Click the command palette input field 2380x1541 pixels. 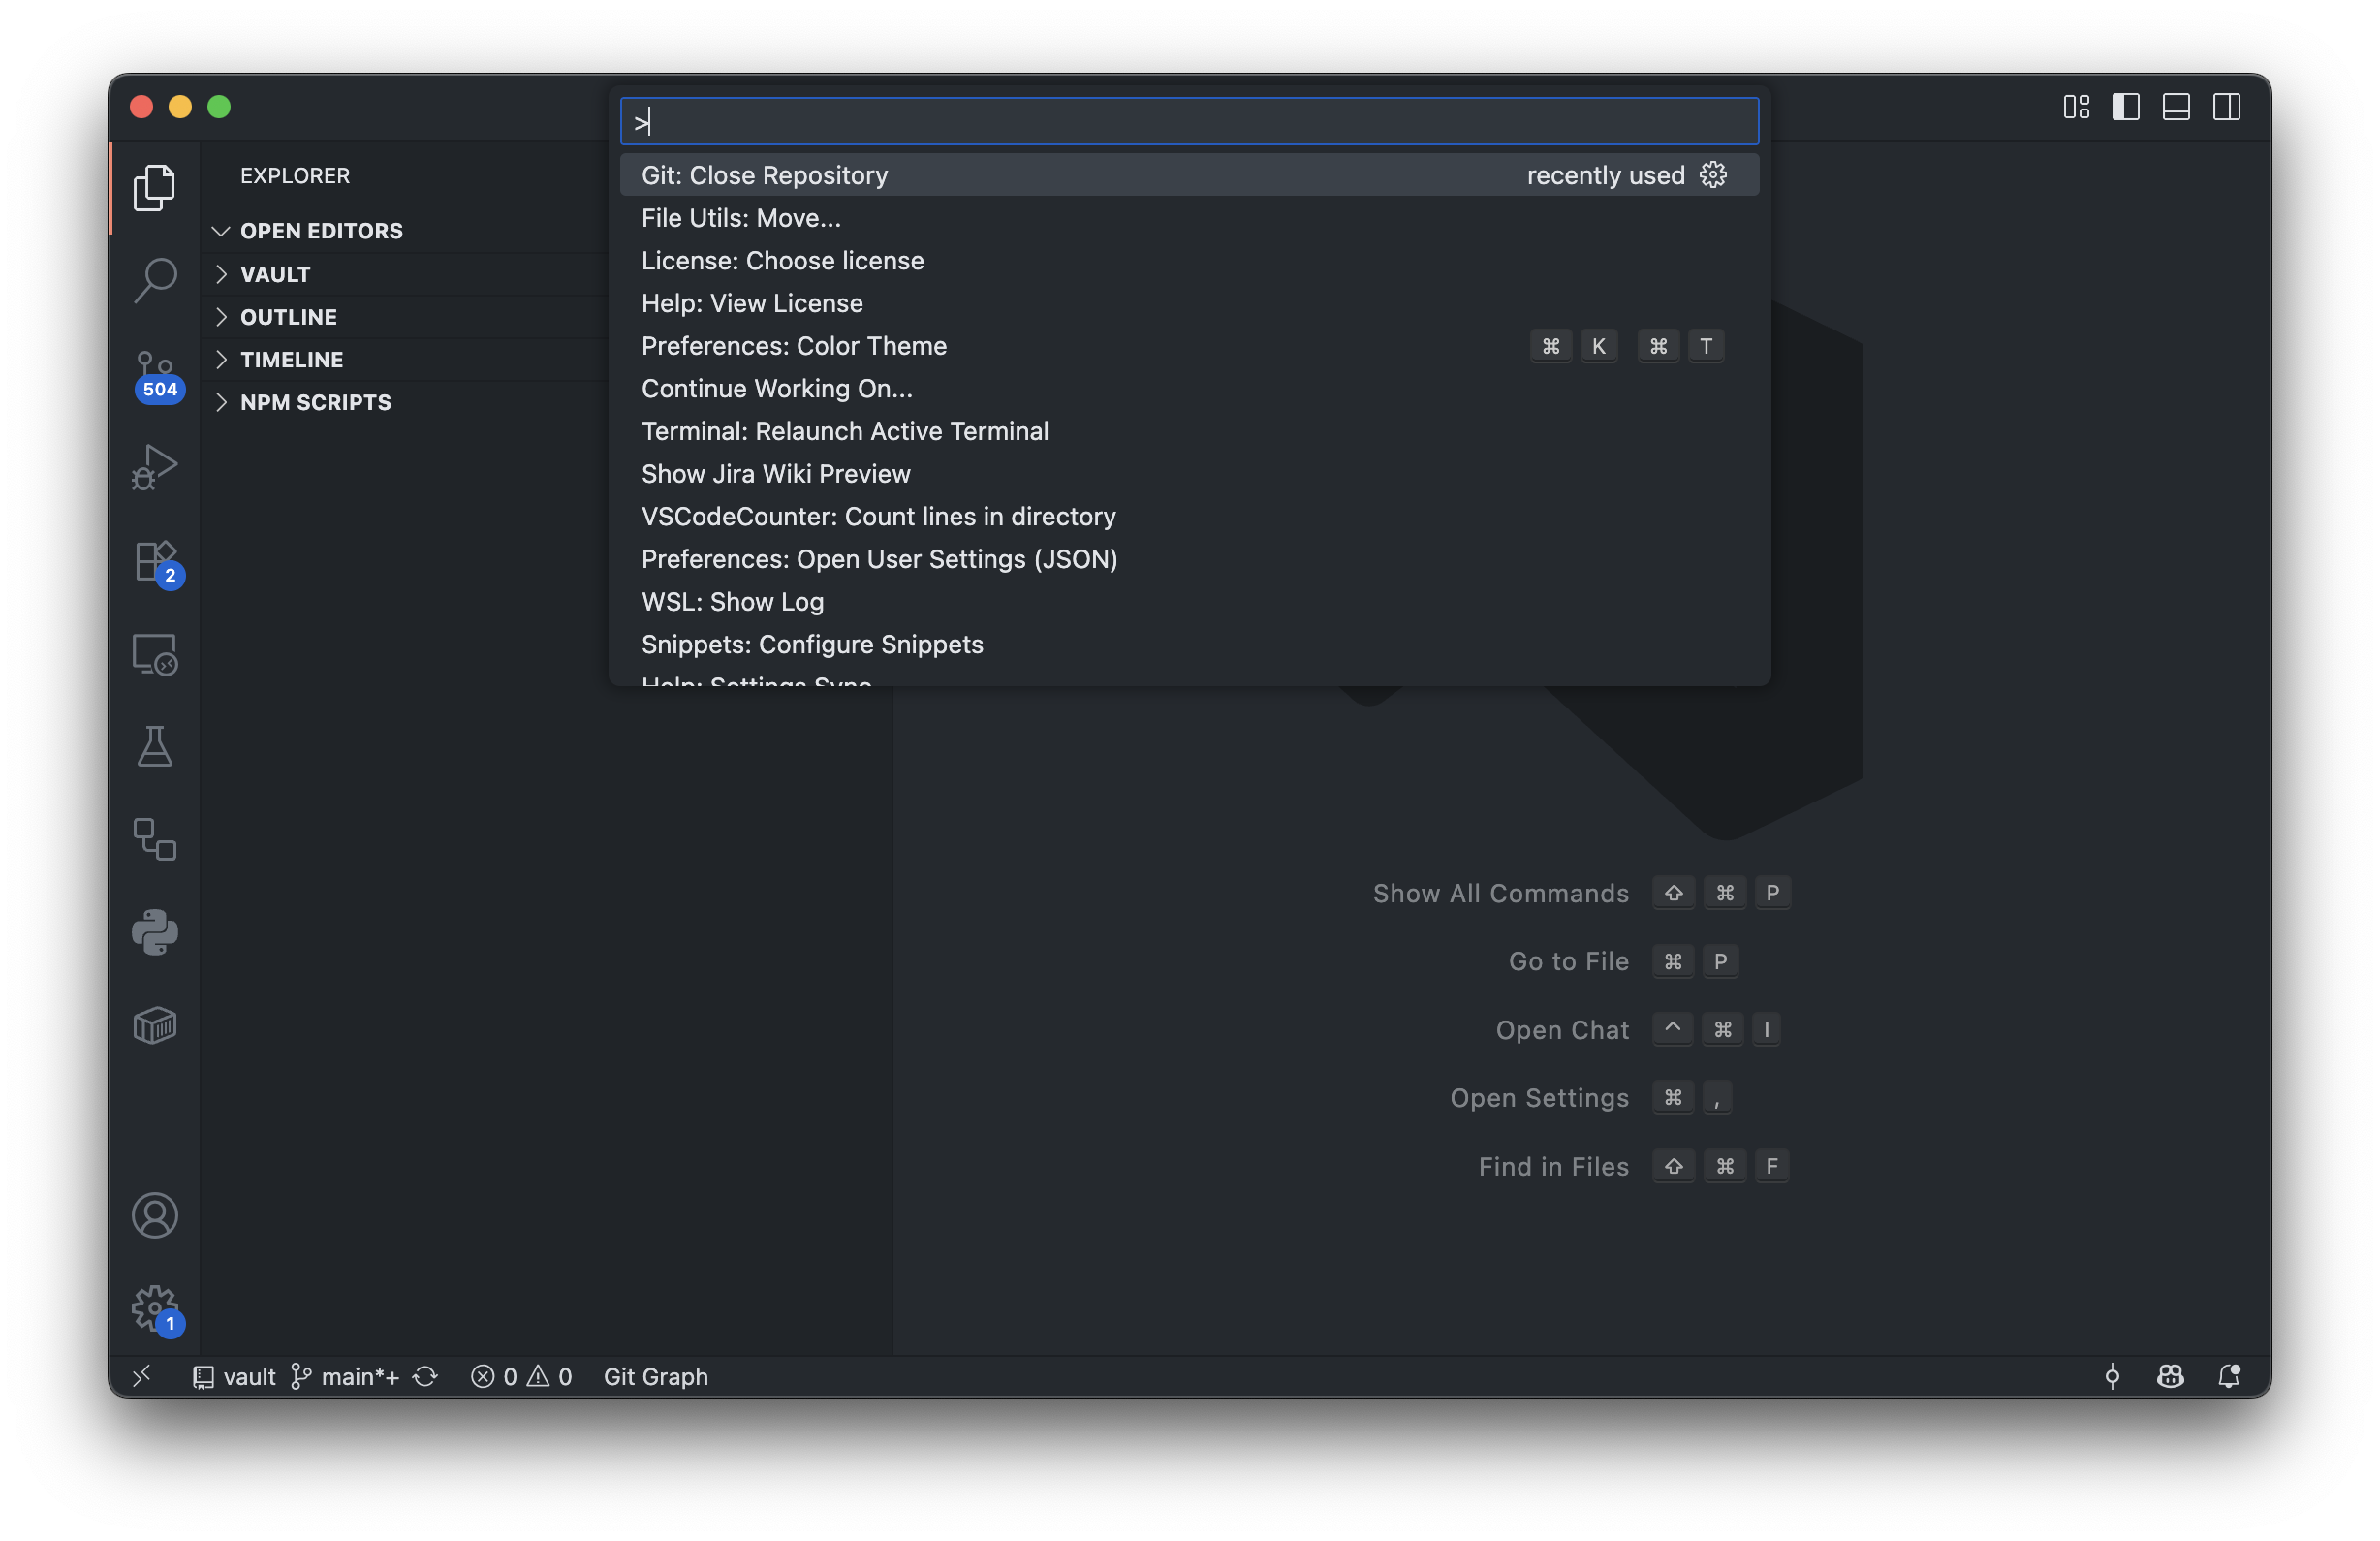tap(1189, 121)
